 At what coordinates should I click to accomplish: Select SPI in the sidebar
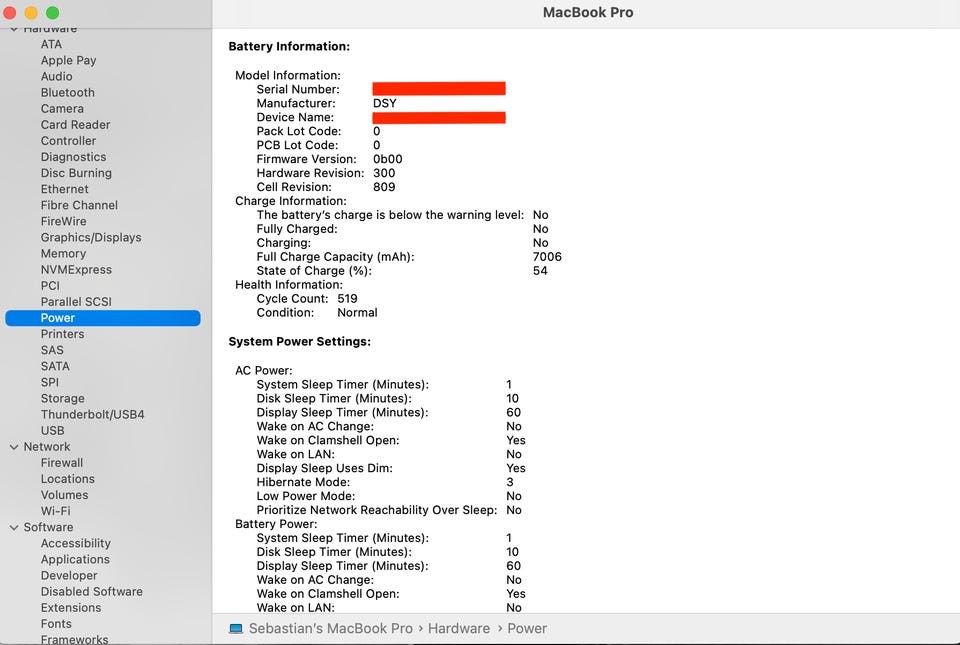pyautogui.click(x=50, y=382)
